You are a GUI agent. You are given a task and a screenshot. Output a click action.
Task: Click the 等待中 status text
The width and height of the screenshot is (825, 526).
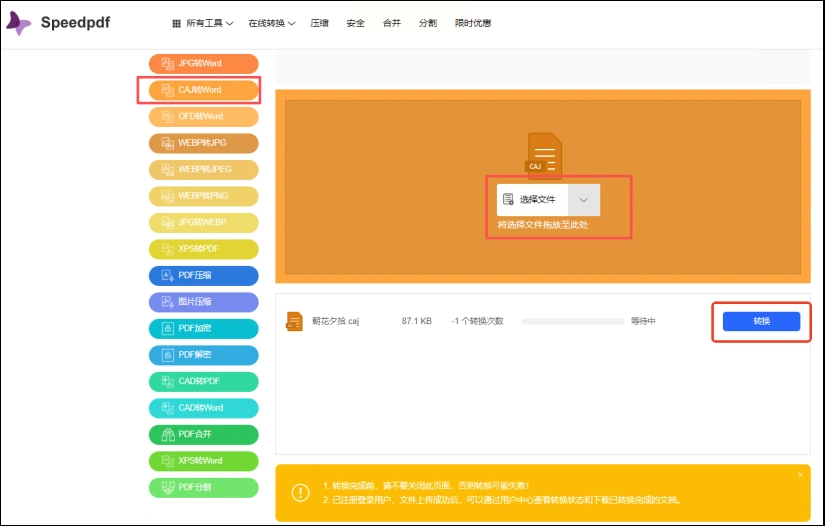(x=643, y=321)
